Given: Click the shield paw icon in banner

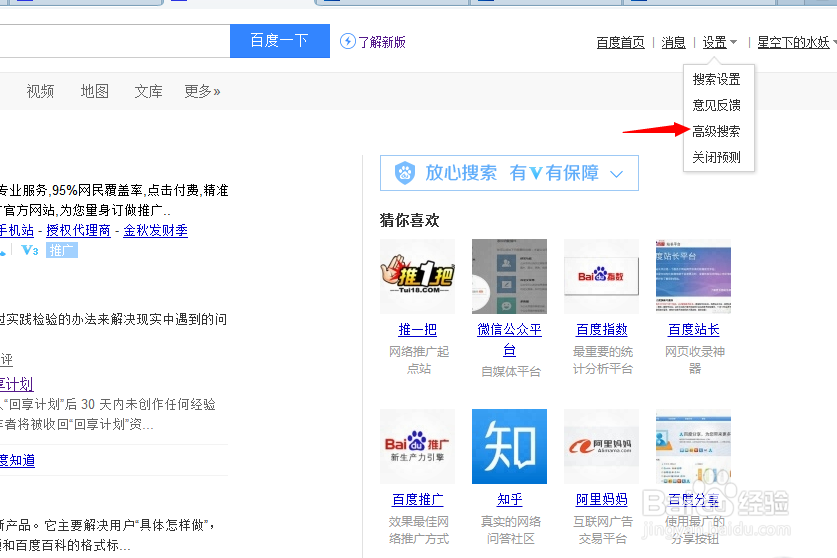Looking at the screenshot, I should point(405,173).
